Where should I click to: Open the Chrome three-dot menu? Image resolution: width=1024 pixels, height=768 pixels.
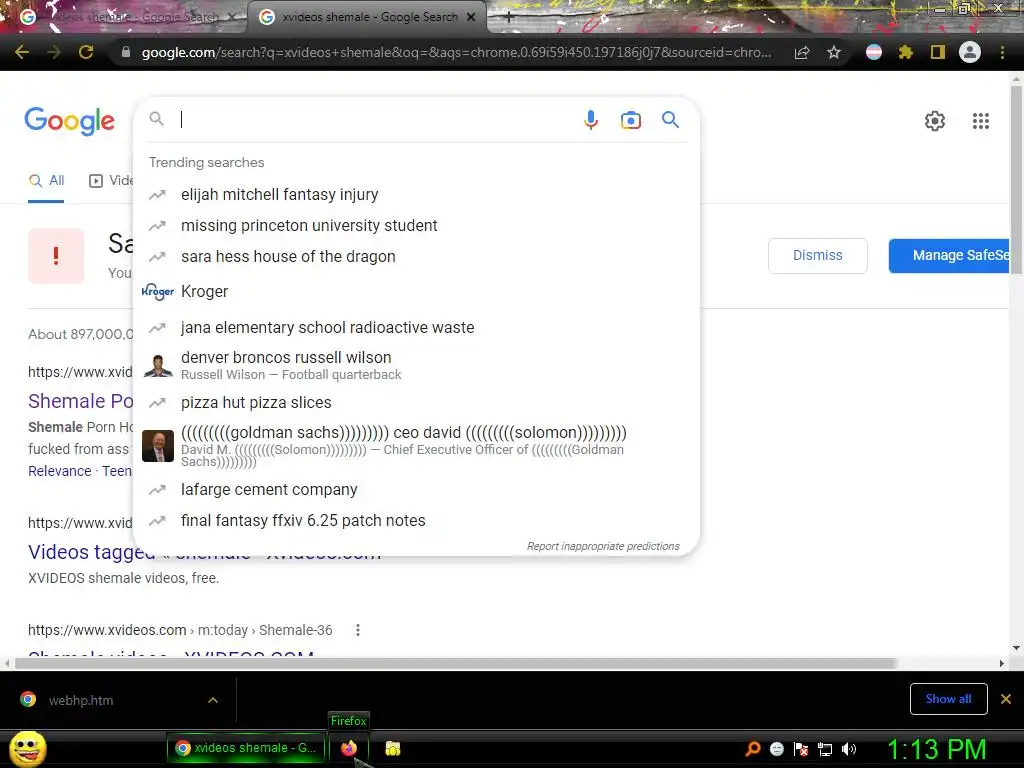tap(1002, 52)
